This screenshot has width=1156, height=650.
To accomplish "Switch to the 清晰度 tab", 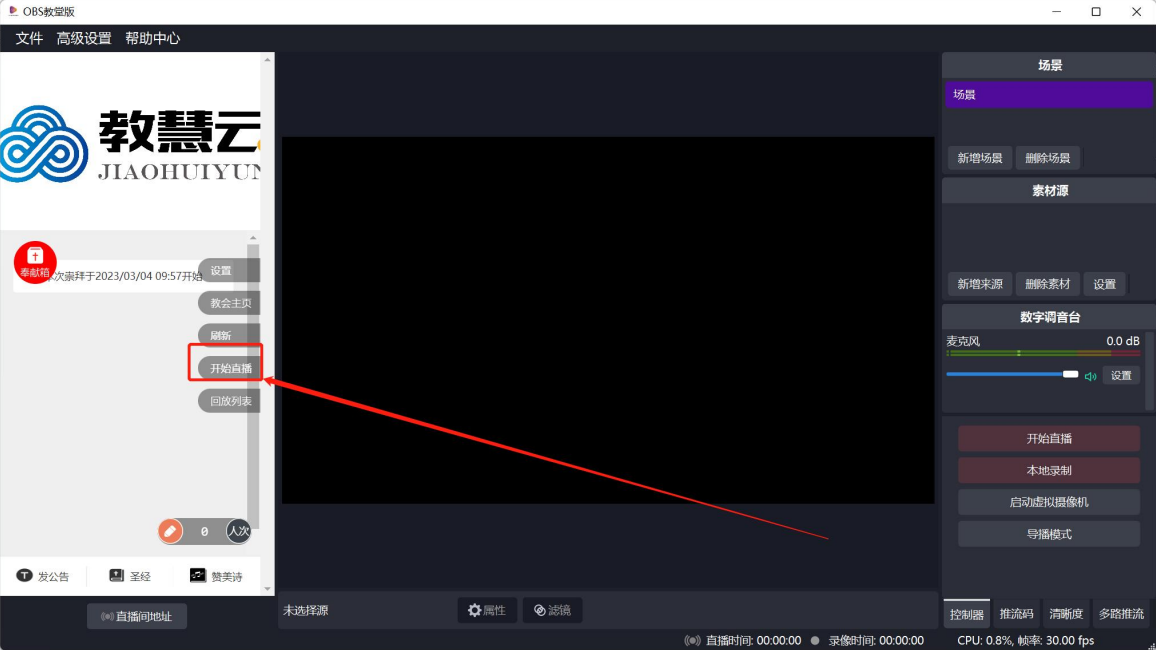I will [x=1065, y=613].
